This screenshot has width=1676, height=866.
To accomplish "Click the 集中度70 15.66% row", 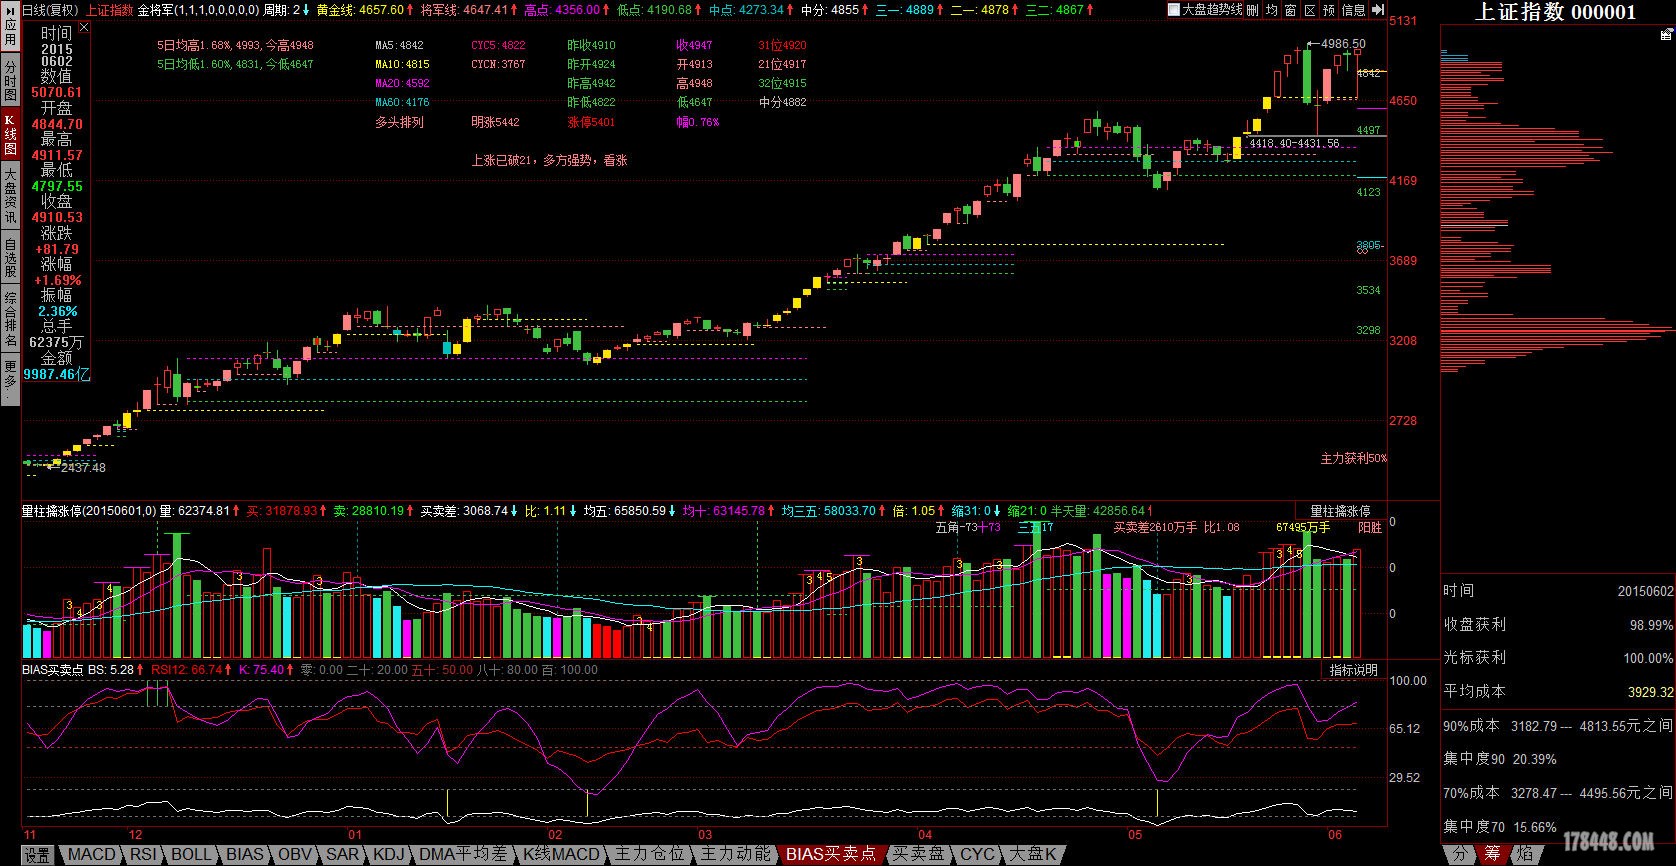I will (x=1501, y=827).
